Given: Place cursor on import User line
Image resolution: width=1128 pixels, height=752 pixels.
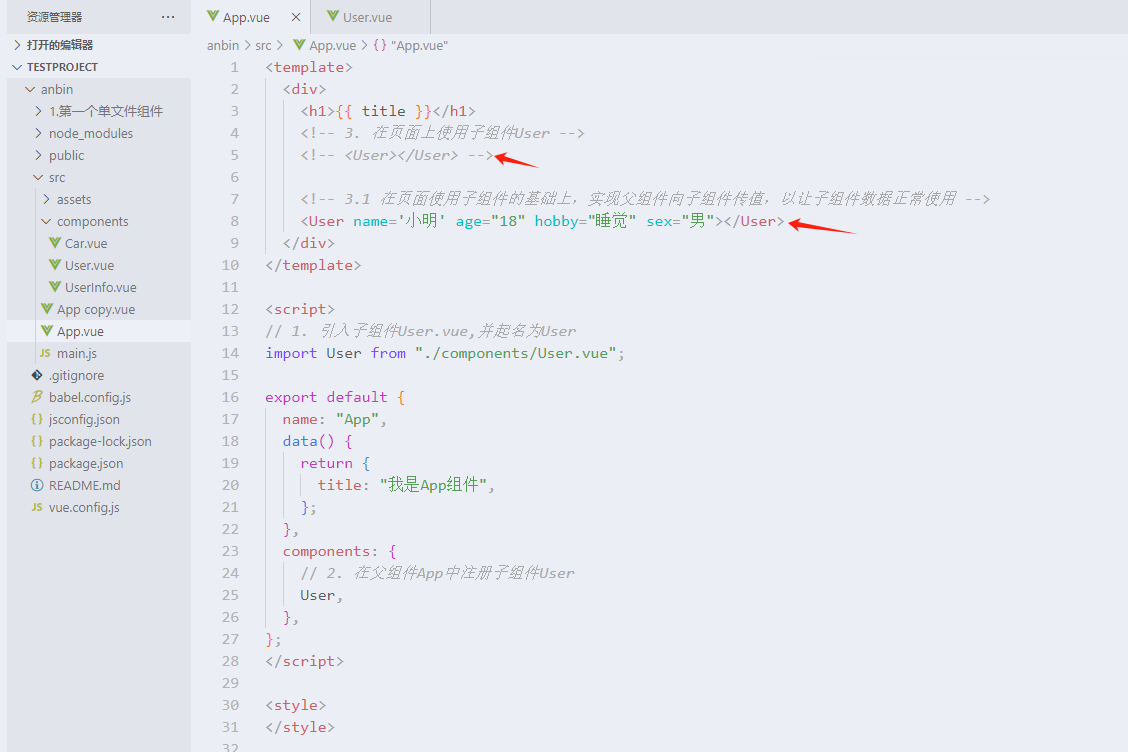Looking at the screenshot, I should [x=445, y=353].
